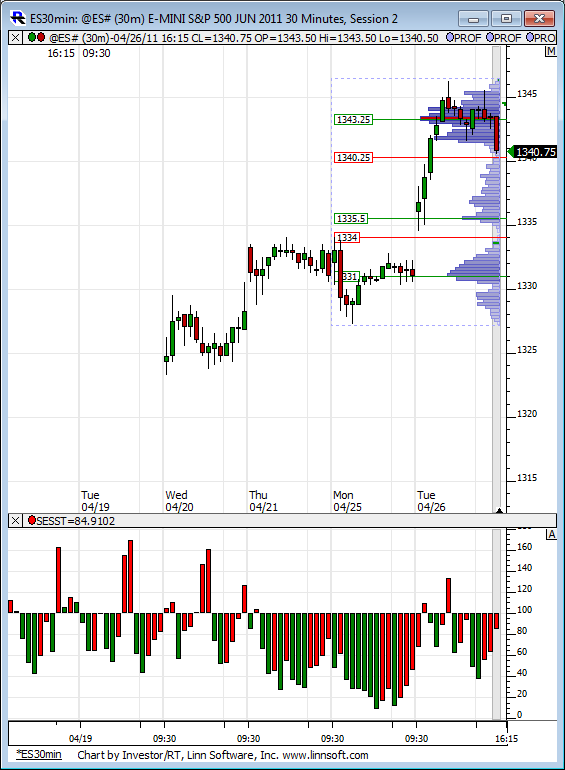Open the *ES30min chart name link
Image resolution: width=565 pixels, height=770 pixels.
(x=39, y=754)
